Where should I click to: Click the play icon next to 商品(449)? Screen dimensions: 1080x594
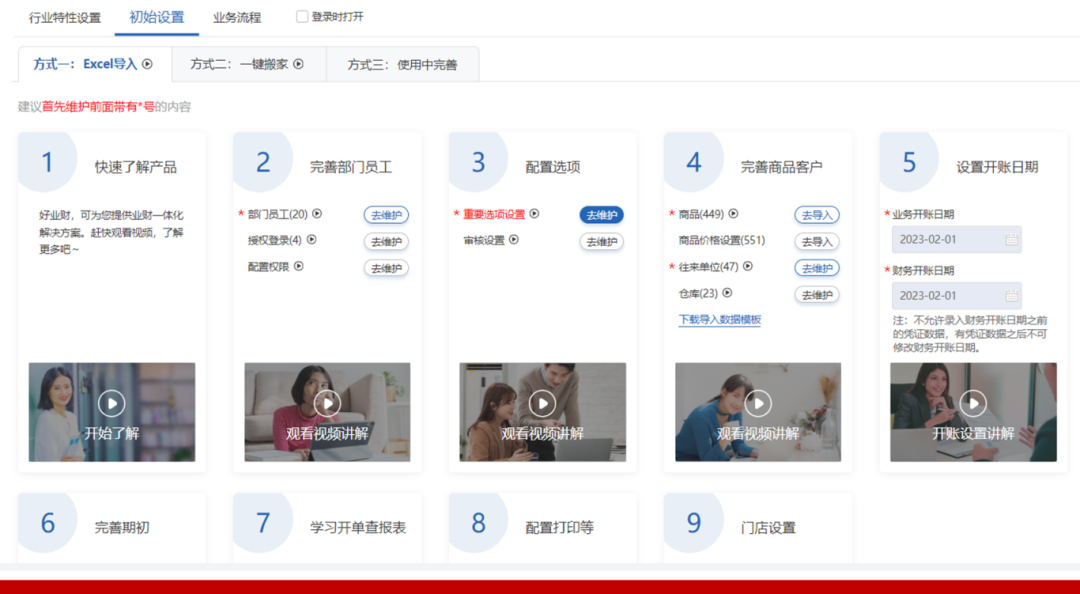tap(734, 214)
